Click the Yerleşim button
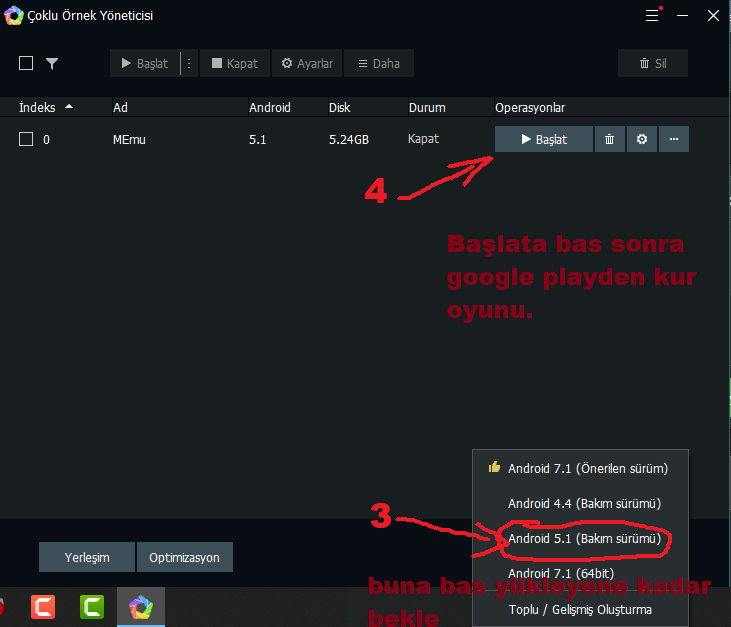This screenshot has width=731, height=627. pos(87,557)
